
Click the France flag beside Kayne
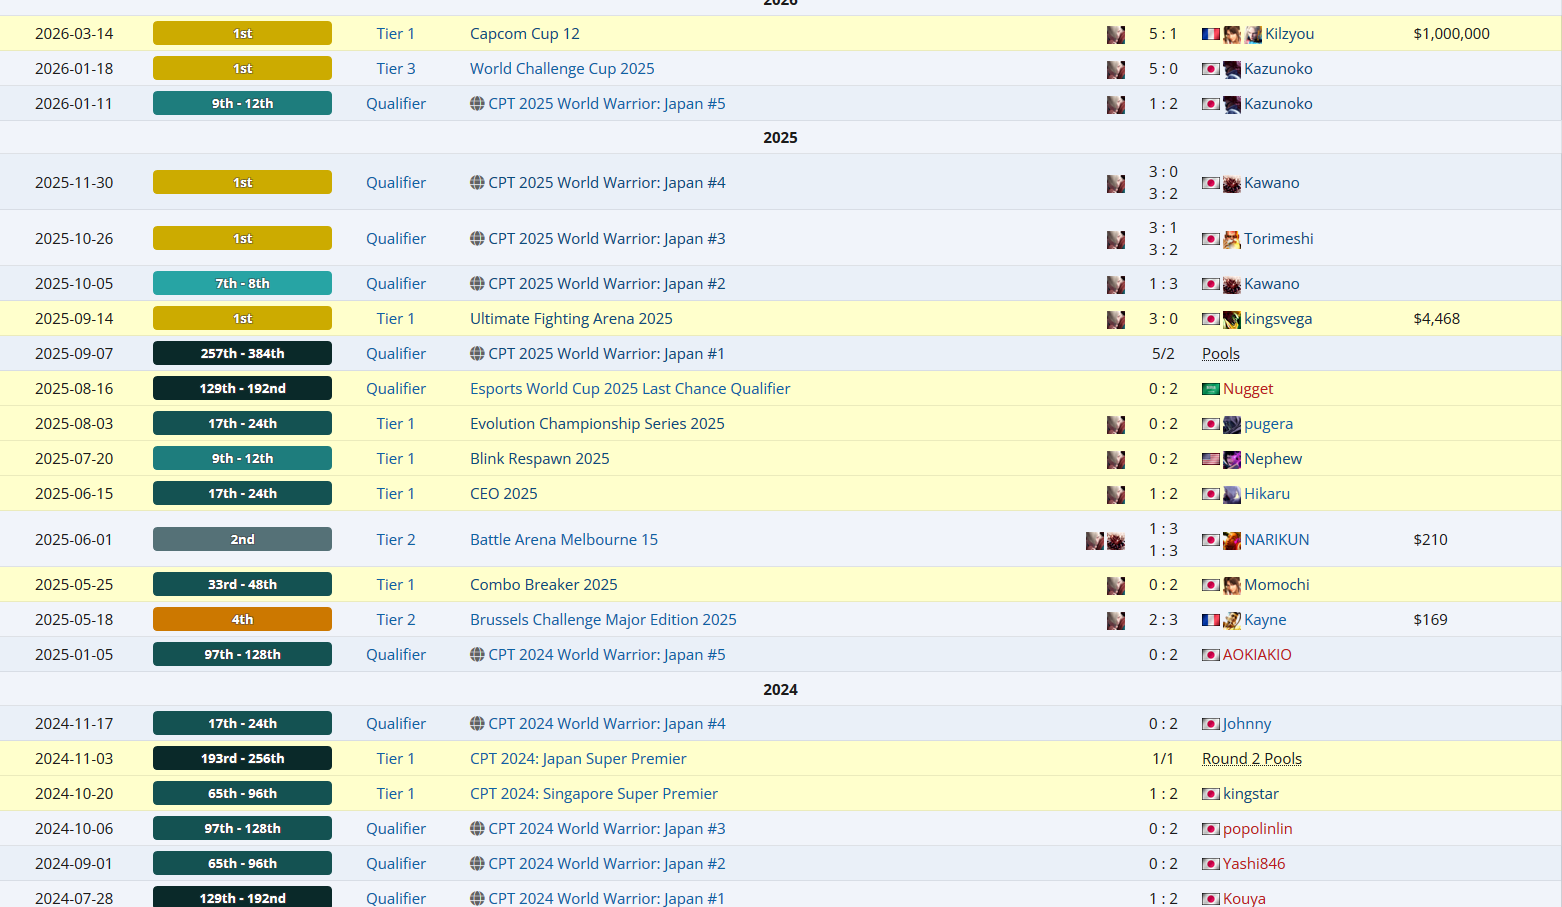1210,620
